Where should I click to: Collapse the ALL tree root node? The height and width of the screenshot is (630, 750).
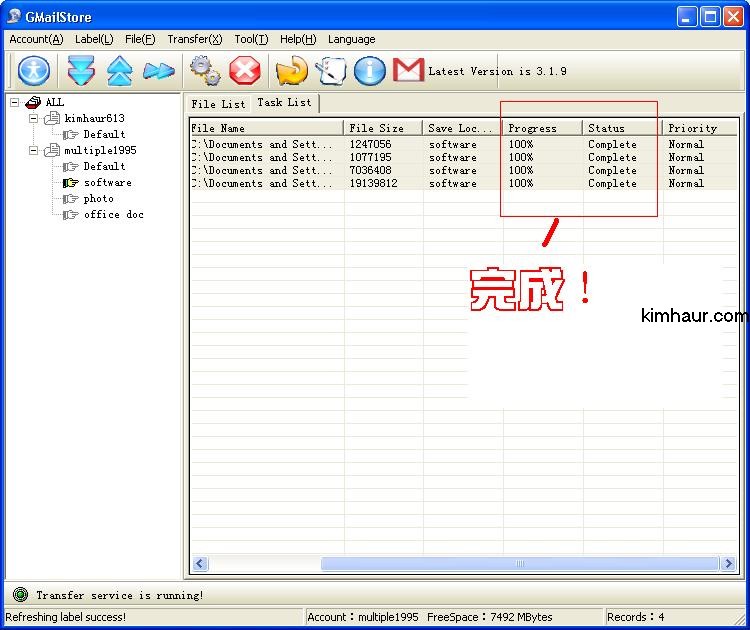coord(15,102)
